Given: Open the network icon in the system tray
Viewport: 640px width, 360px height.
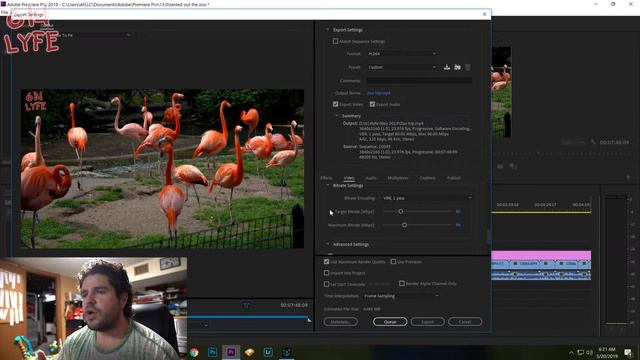Looking at the screenshot, I should [x=580, y=352].
